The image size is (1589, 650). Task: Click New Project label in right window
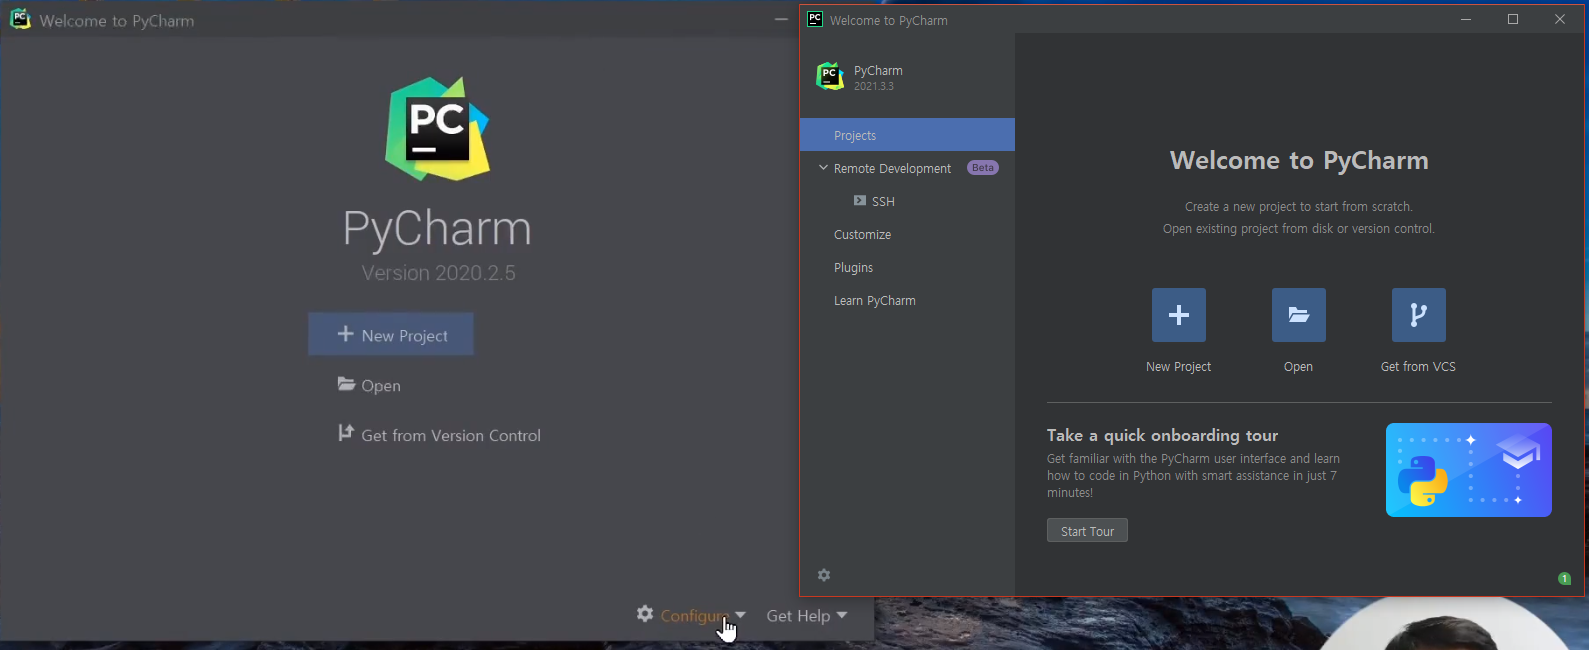(1178, 367)
